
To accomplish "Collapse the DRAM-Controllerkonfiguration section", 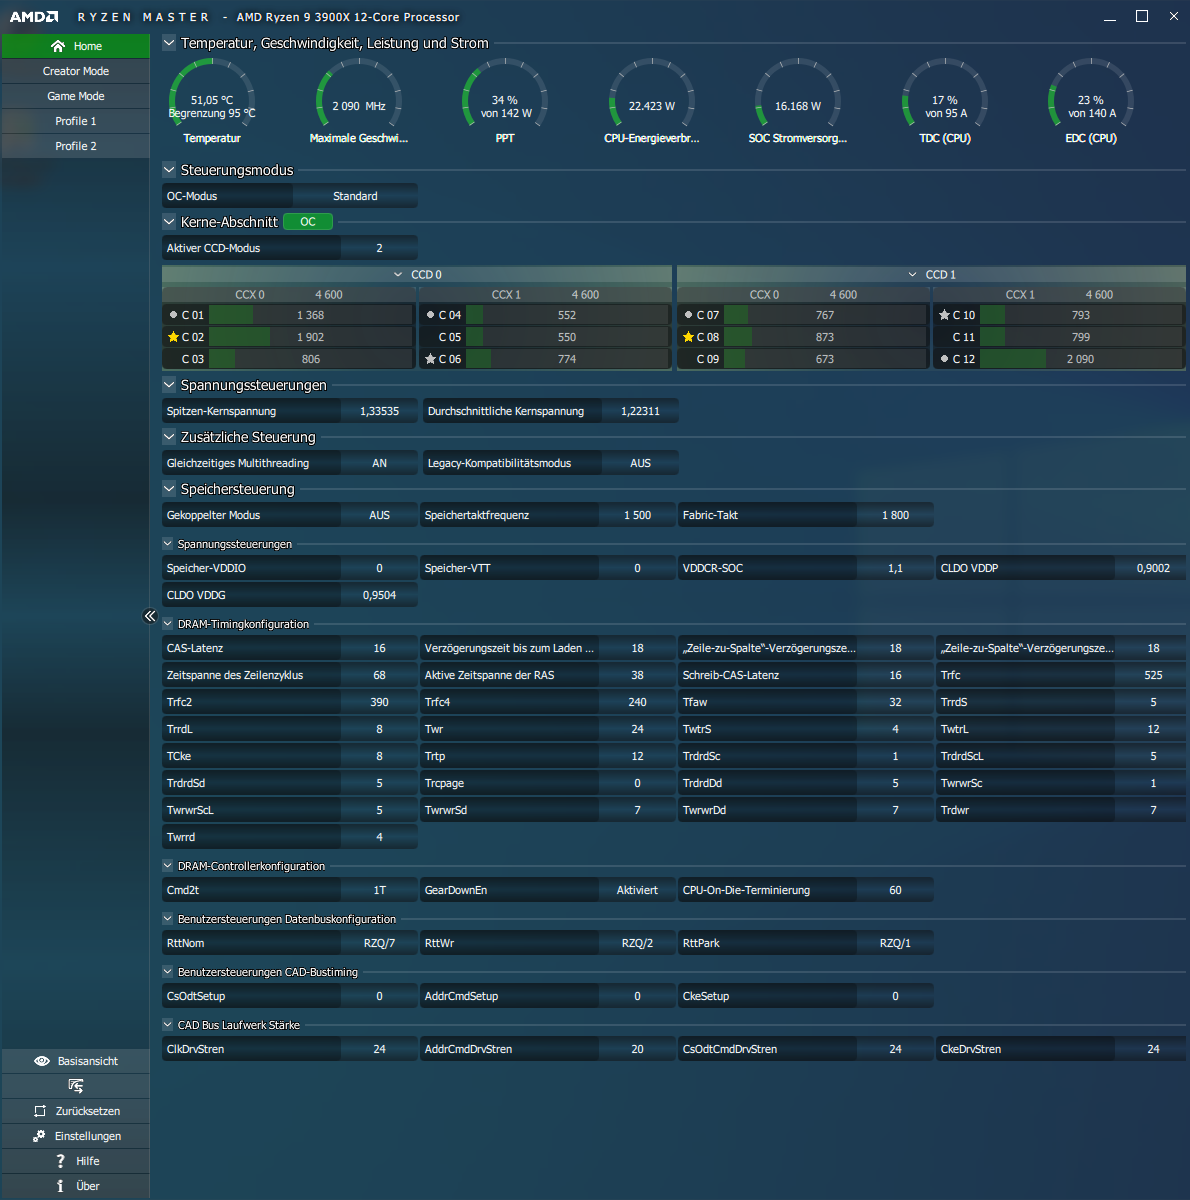I will (x=168, y=866).
